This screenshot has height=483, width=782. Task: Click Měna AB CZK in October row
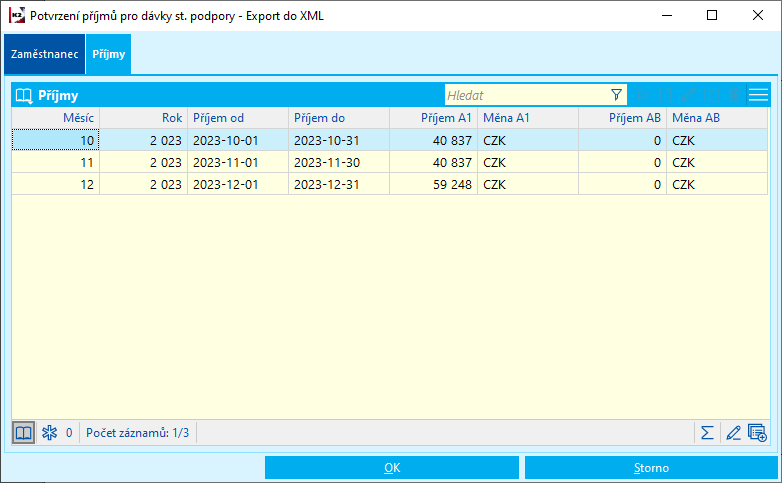[717, 140]
